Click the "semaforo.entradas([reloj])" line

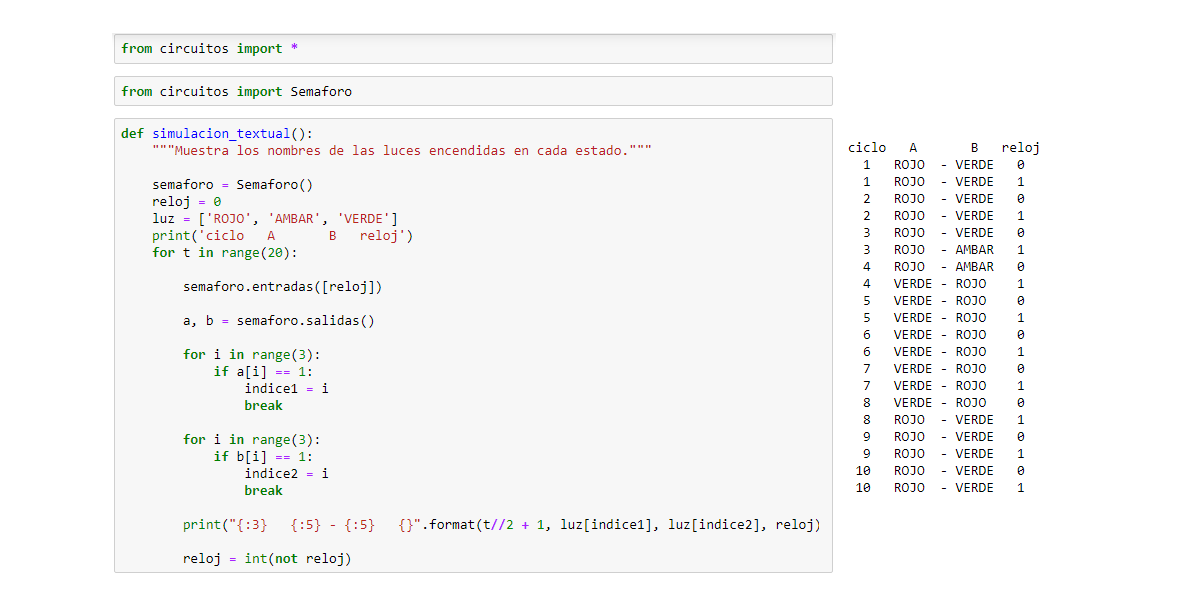283,287
